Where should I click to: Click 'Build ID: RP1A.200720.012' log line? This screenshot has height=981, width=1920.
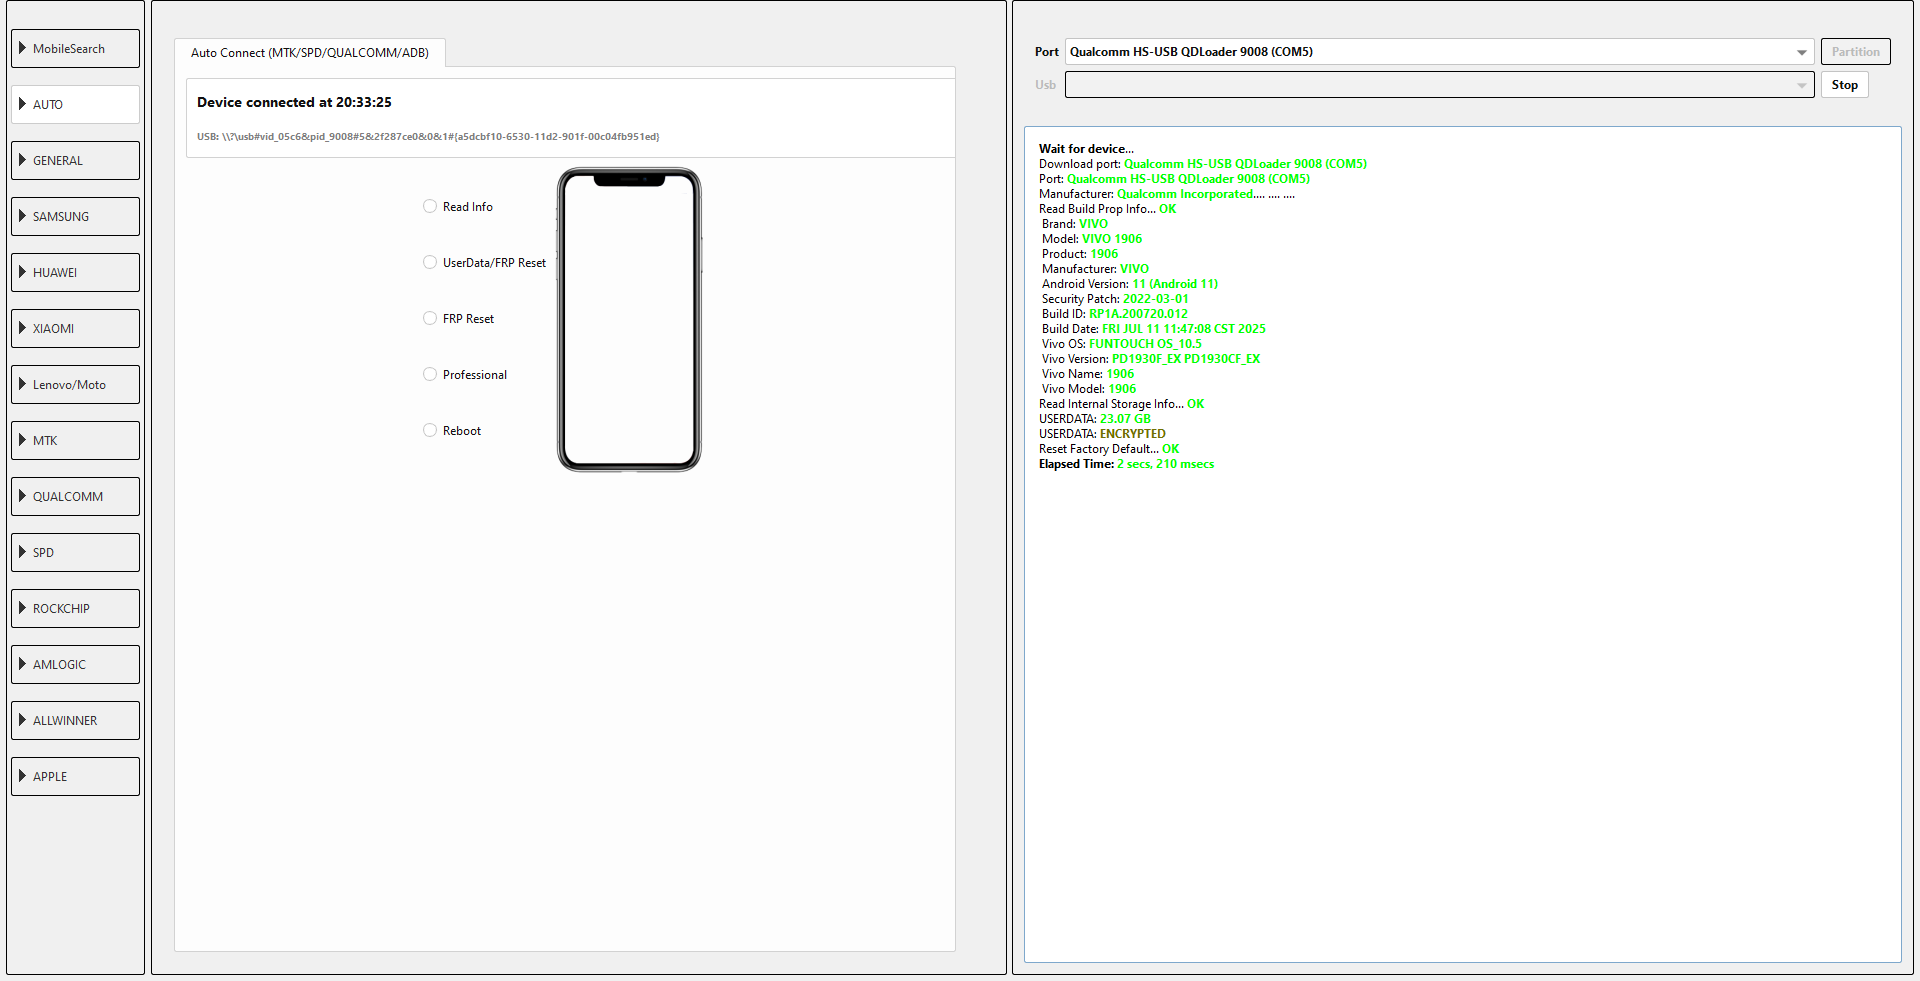1115,314
